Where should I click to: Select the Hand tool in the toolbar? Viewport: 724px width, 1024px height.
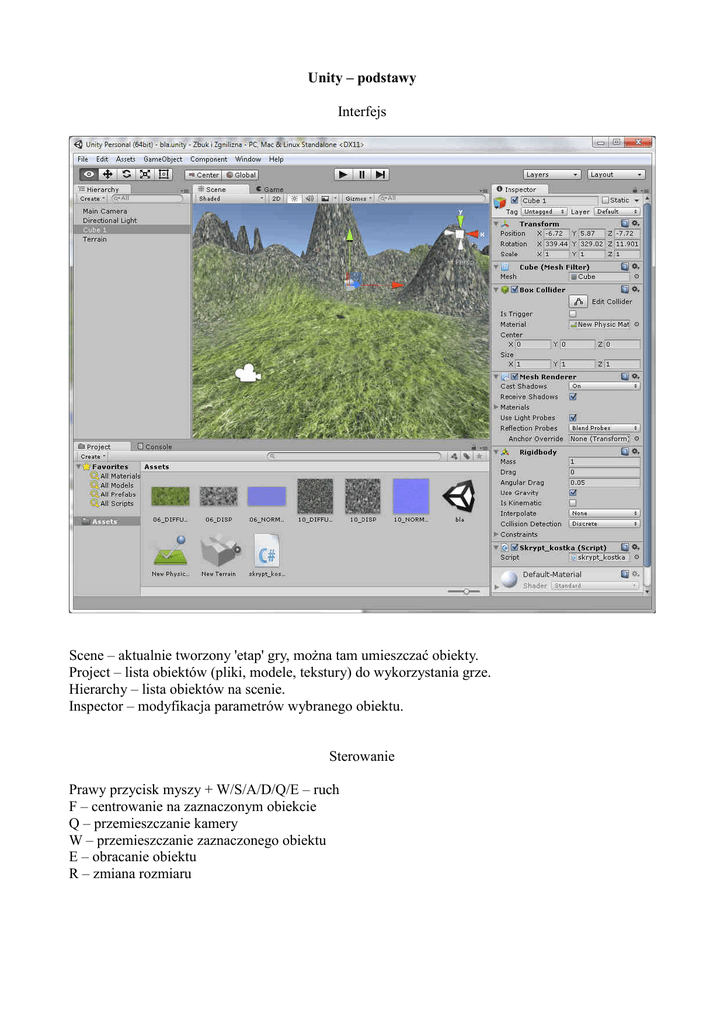(x=88, y=174)
